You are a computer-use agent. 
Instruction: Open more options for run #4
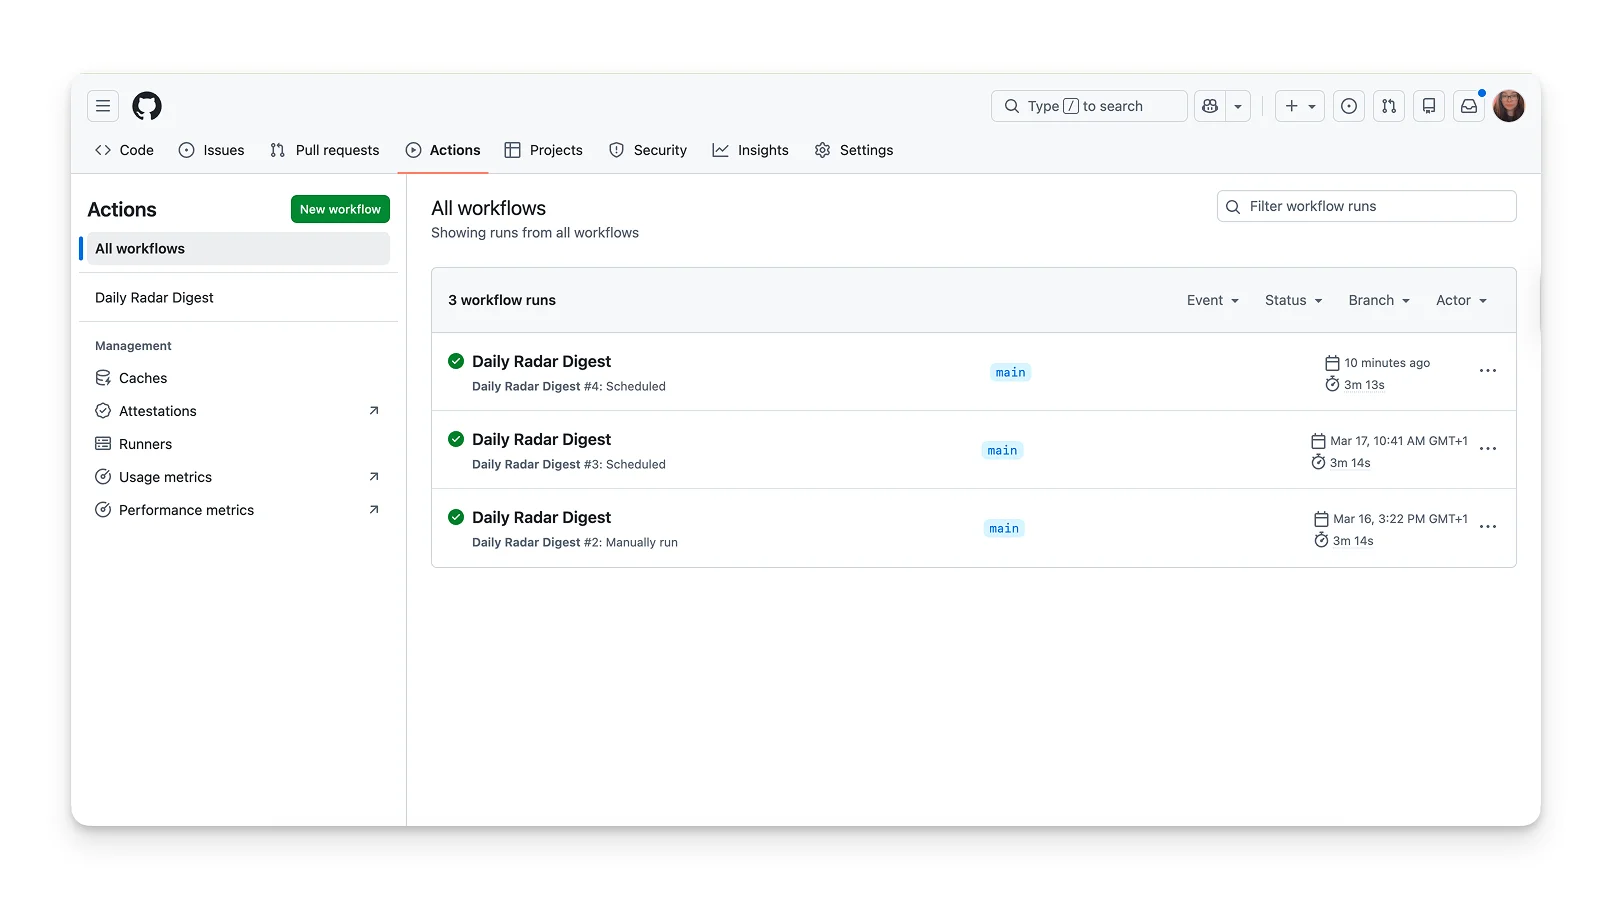pos(1488,371)
